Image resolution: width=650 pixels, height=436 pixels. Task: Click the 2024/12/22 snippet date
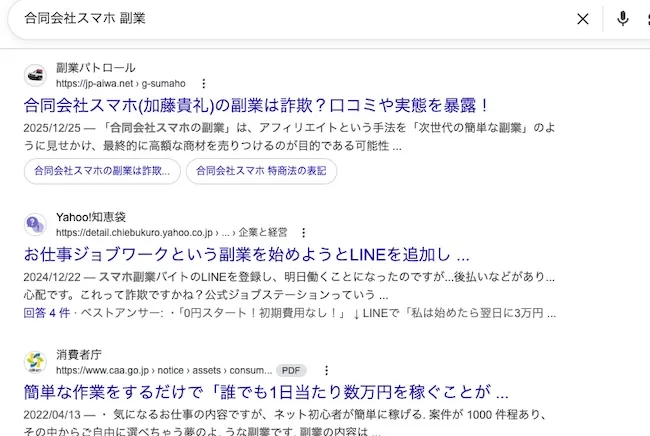[x=52, y=277]
